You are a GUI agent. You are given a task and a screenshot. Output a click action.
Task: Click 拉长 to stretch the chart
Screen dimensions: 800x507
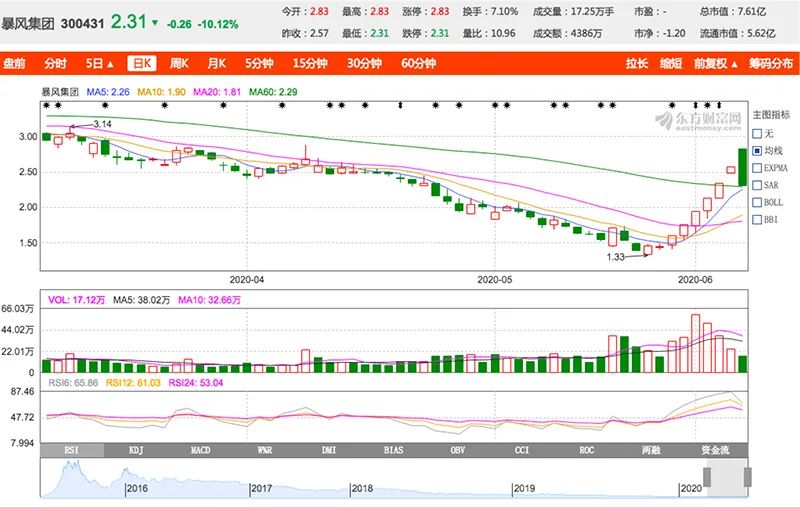click(x=637, y=63)
